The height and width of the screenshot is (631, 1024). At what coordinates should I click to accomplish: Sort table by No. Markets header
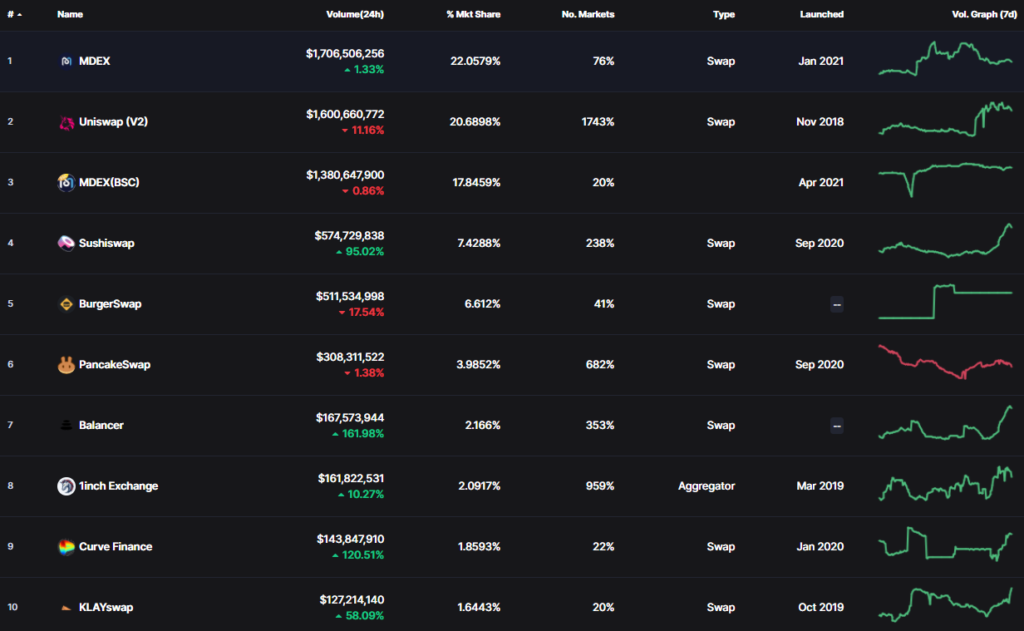pyautogui.click(x=588, y=14)
